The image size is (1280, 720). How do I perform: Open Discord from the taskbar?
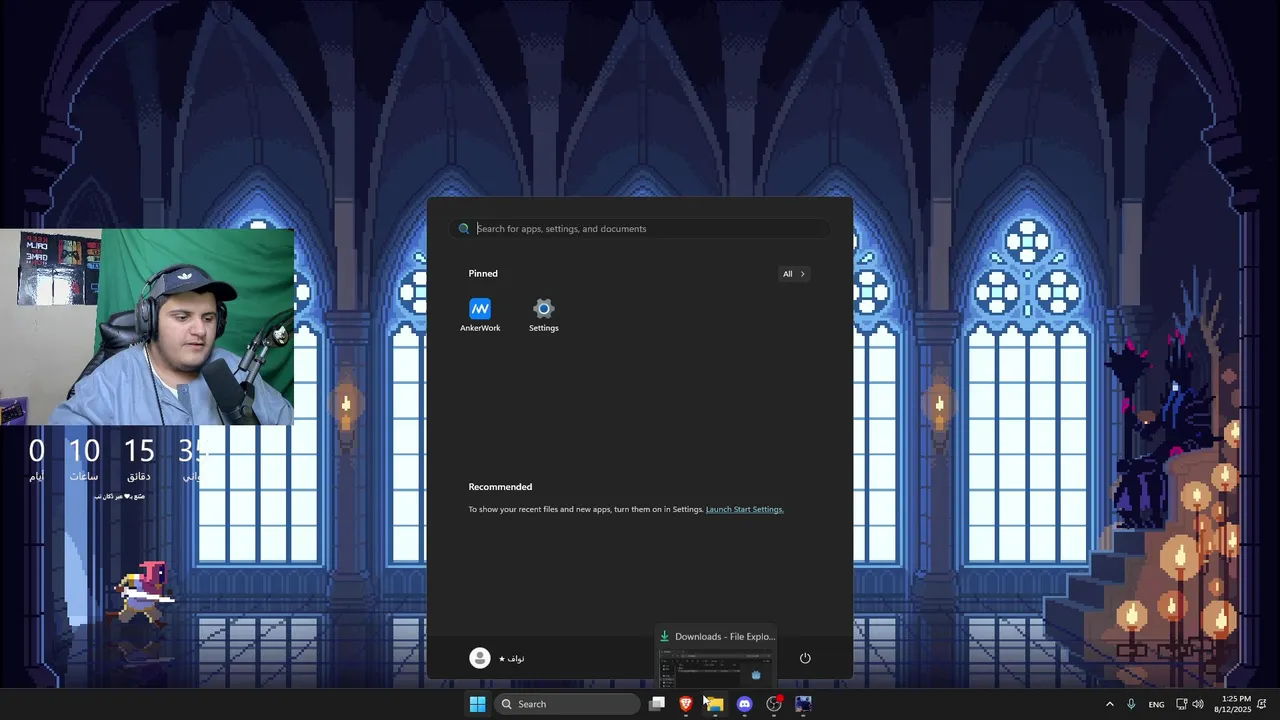[744, 704]
